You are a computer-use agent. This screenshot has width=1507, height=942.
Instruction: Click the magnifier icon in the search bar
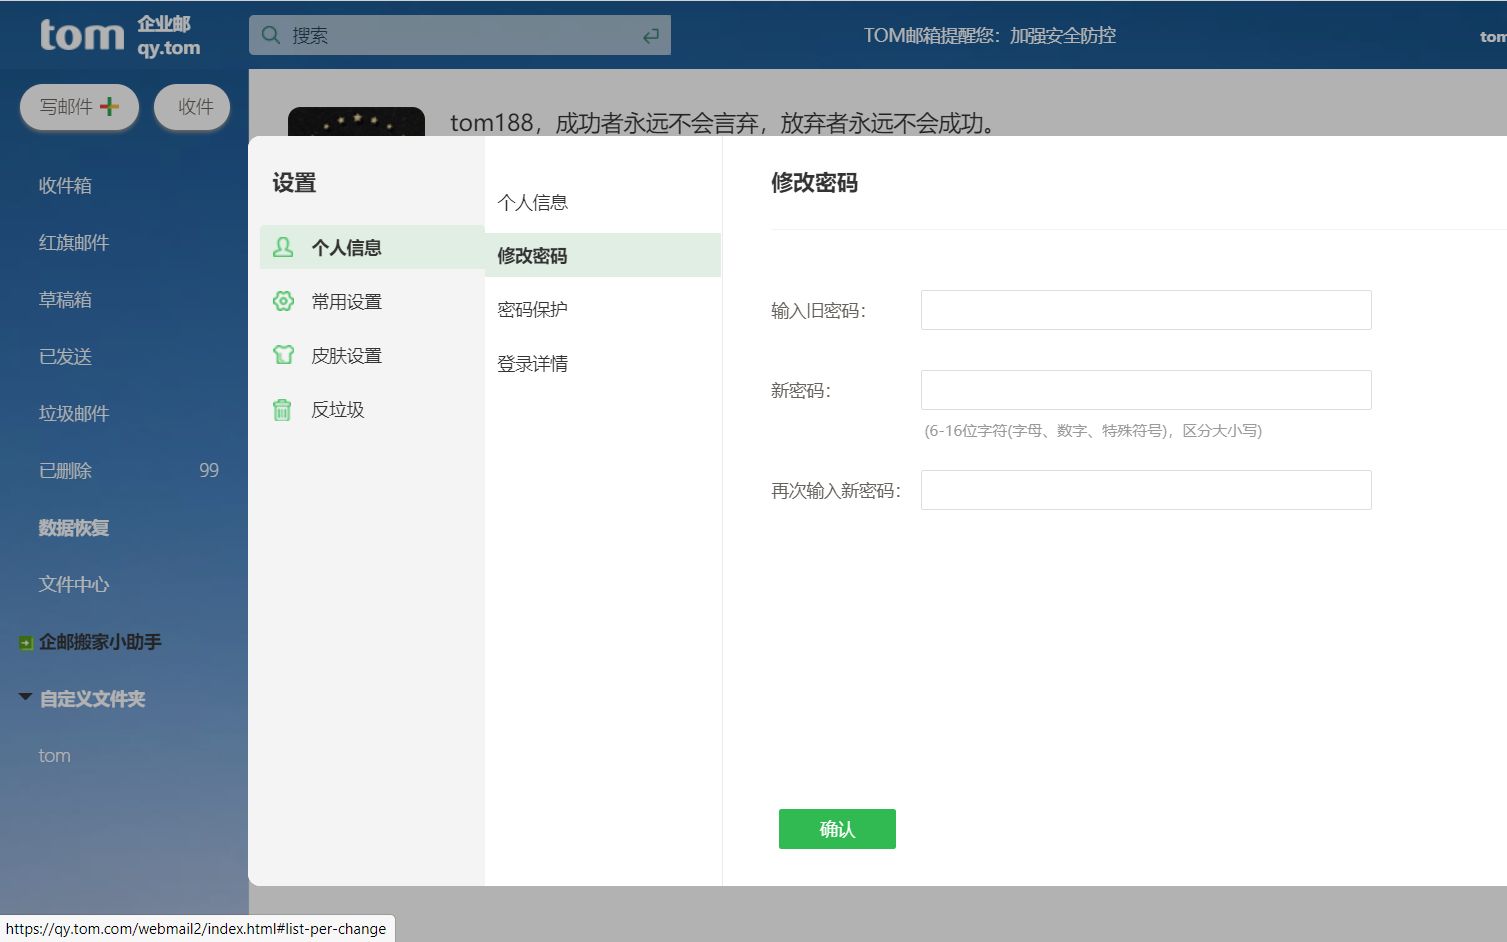pyautogui.click(x=270, y=34)
